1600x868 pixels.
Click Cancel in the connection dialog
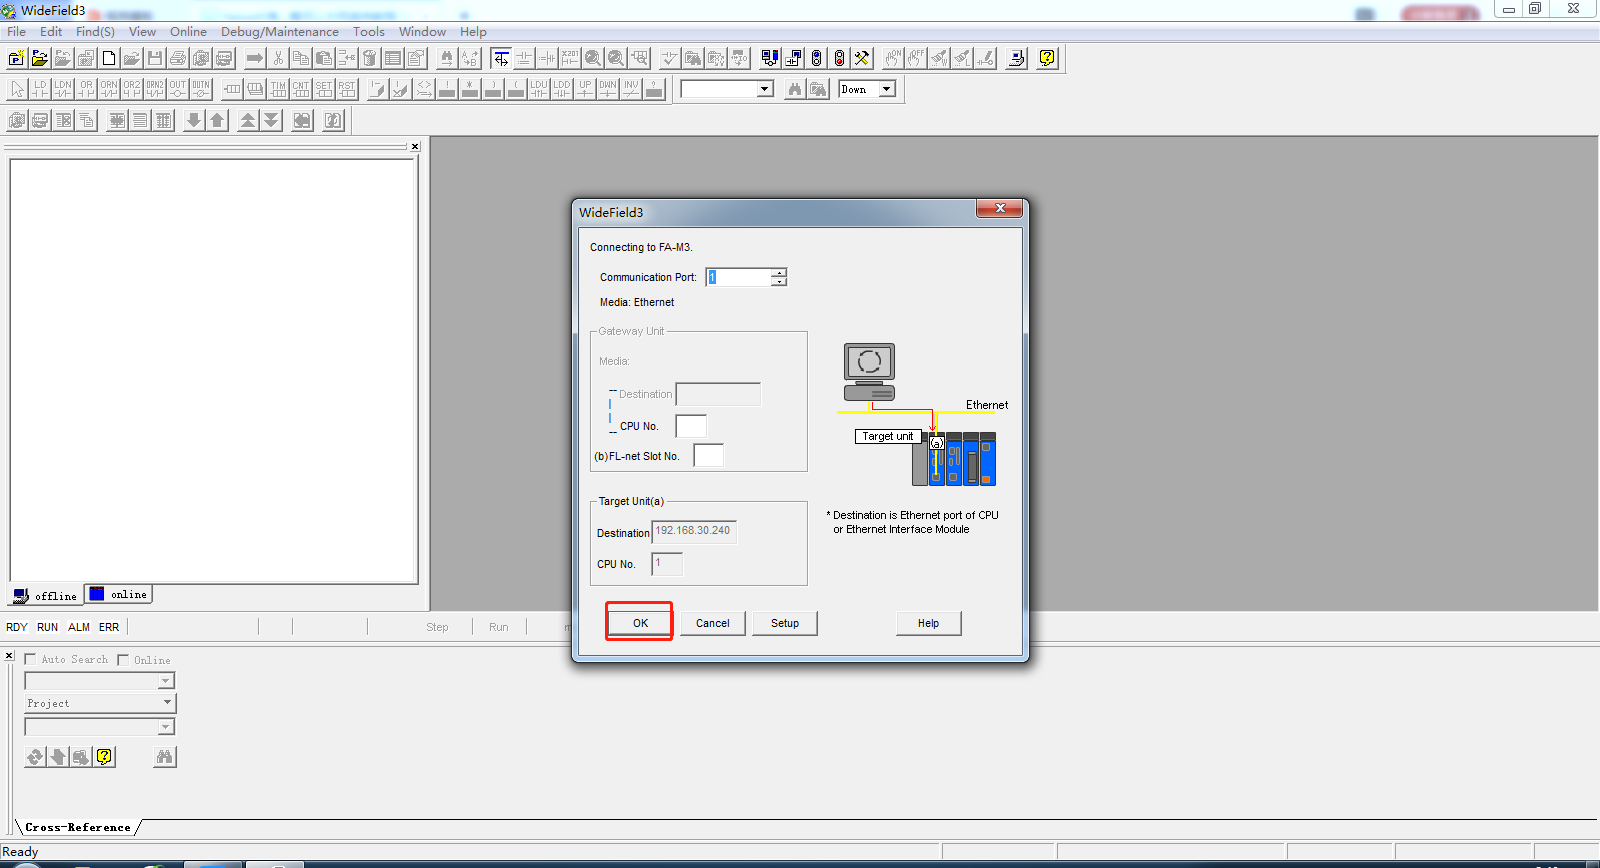(713, 623)
